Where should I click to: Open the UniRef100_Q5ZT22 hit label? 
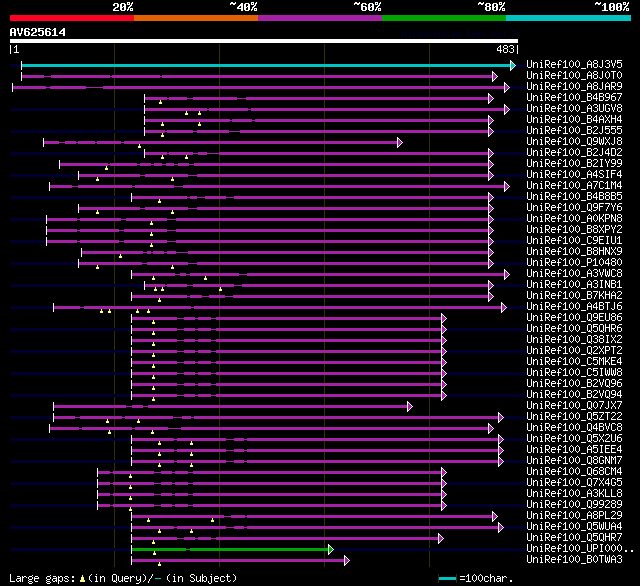click(x=574, y=417)
